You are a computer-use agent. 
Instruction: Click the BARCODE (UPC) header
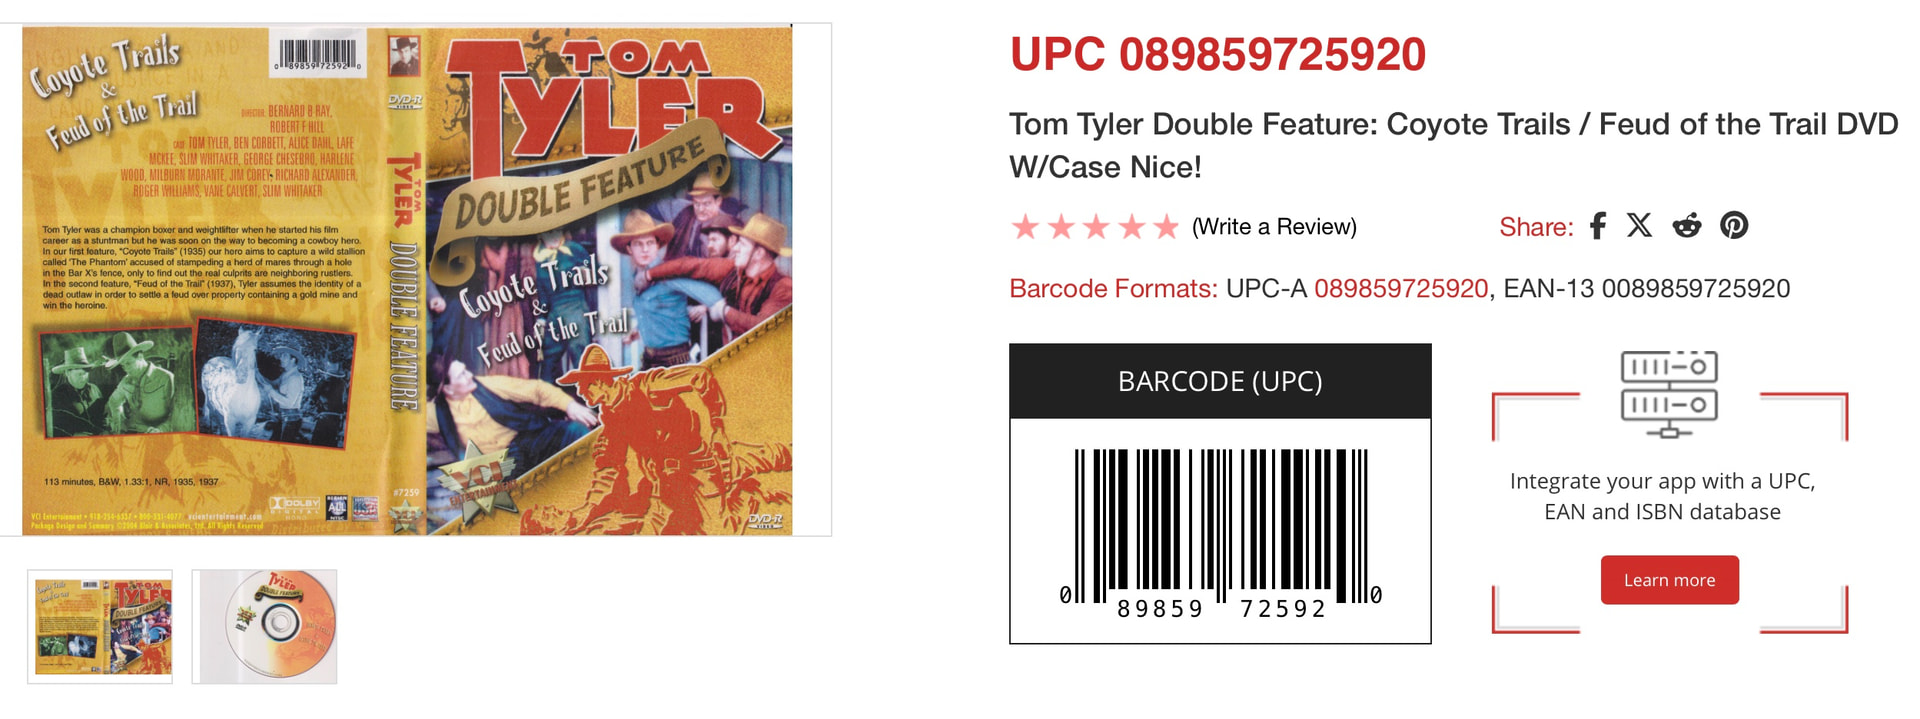click(x=1220, y=381)
